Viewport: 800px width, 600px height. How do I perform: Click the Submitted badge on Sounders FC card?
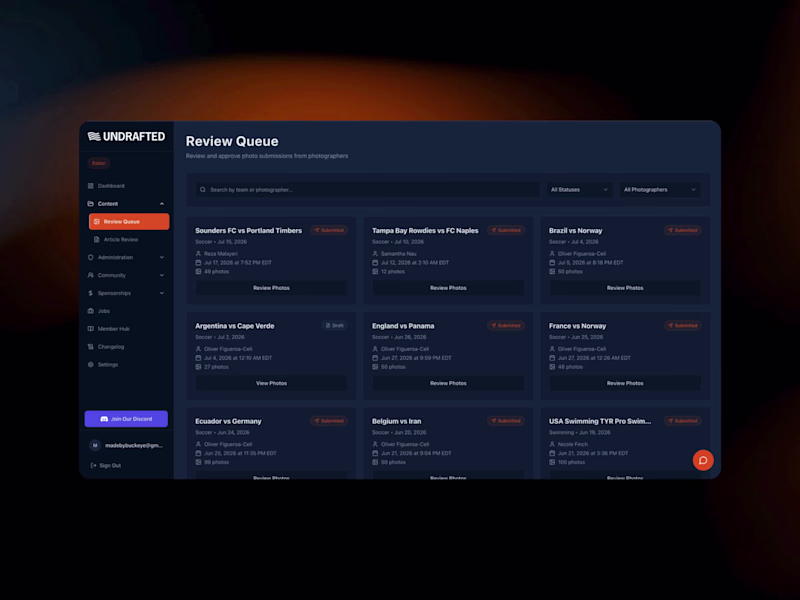click(x=329, y=230)
